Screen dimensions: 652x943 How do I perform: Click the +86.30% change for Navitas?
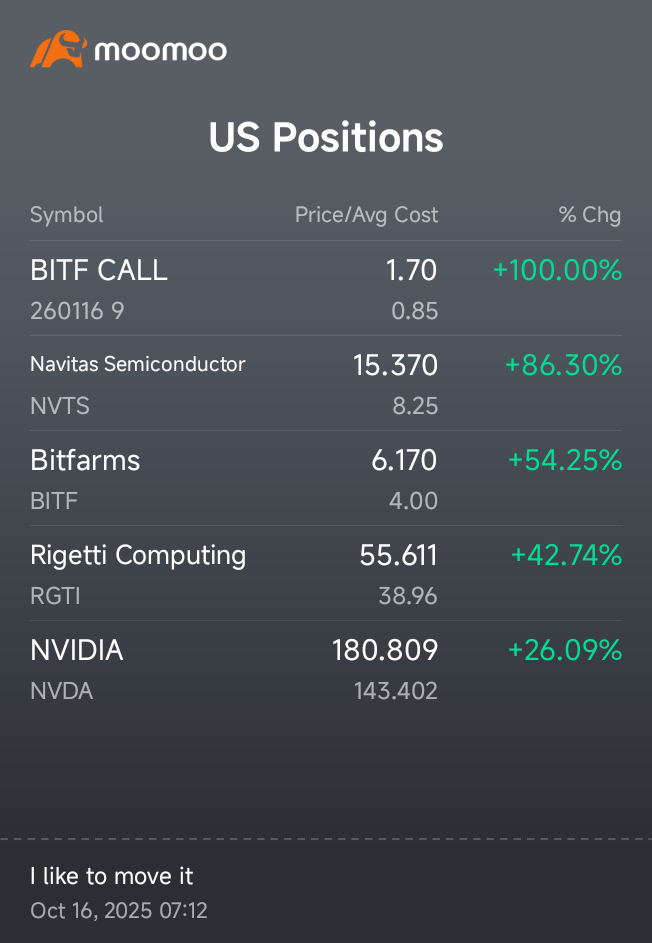[563, 364]
